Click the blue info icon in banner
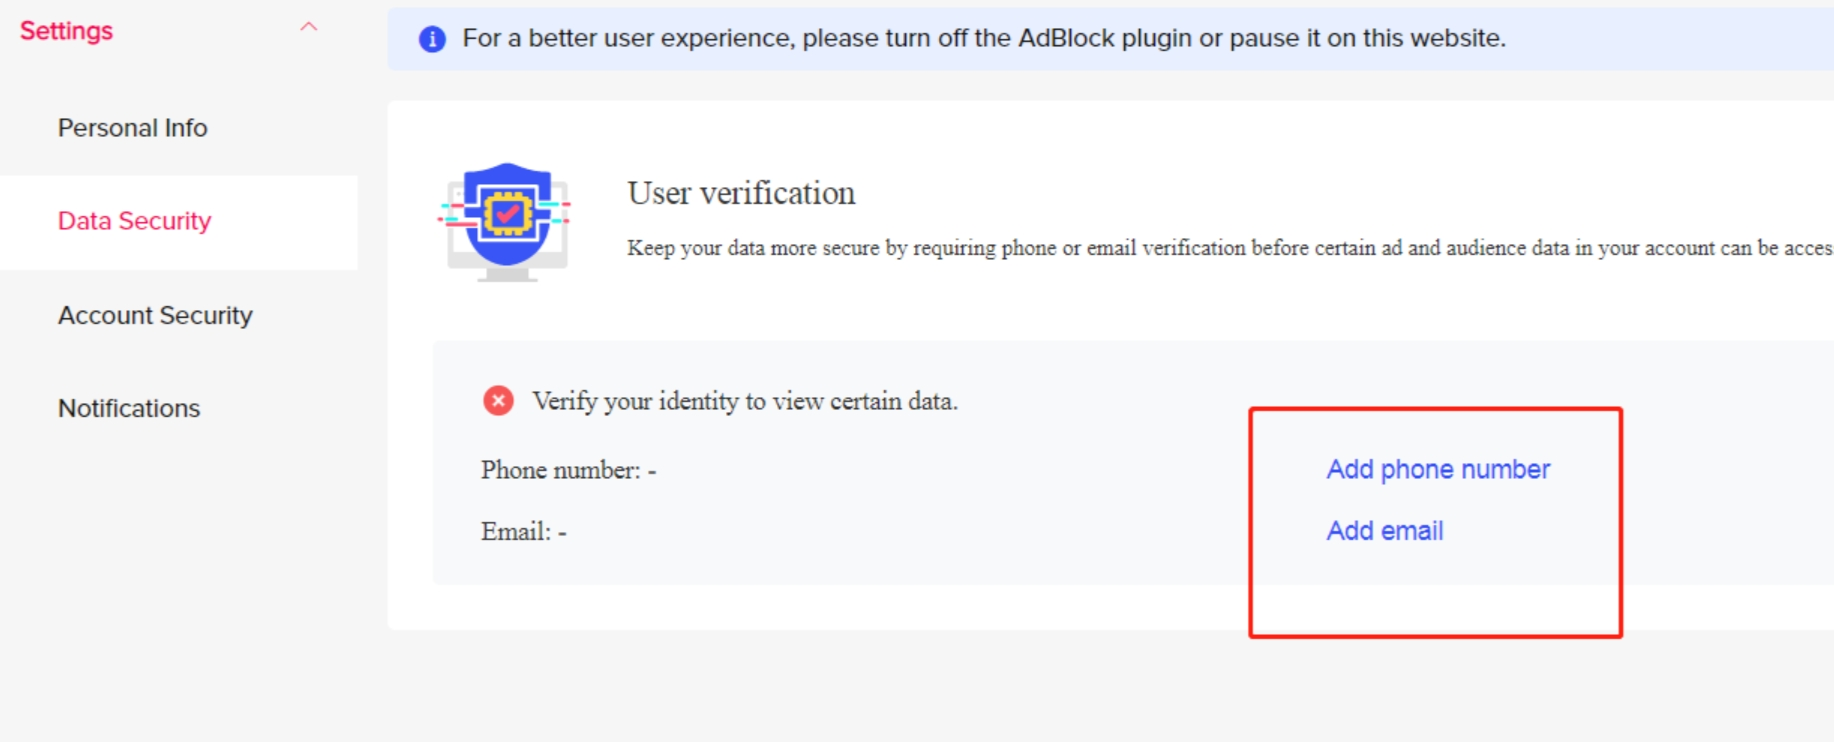The image size is (1834, 742). pyautogui.click(x=432, y=39)
